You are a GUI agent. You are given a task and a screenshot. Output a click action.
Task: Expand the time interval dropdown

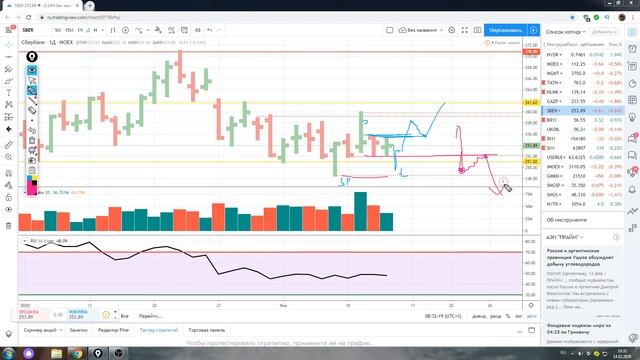pos(102,30)
